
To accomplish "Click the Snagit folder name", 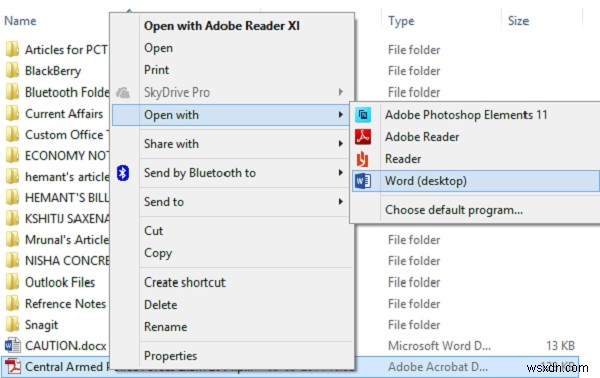I will click(41, 325).
